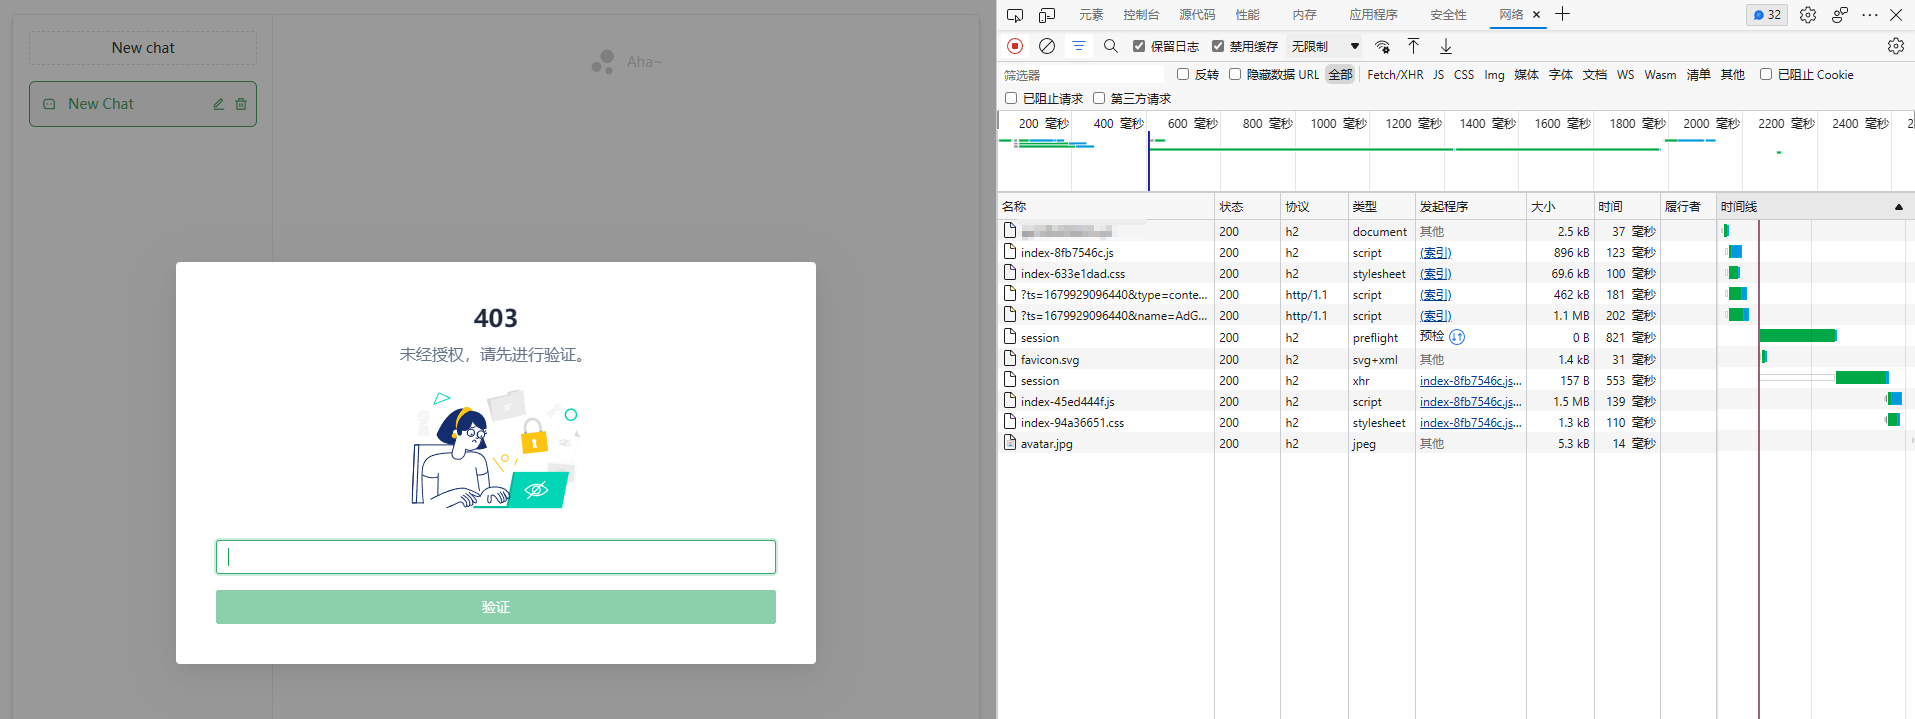Select the New Chat conversation item

143,104
